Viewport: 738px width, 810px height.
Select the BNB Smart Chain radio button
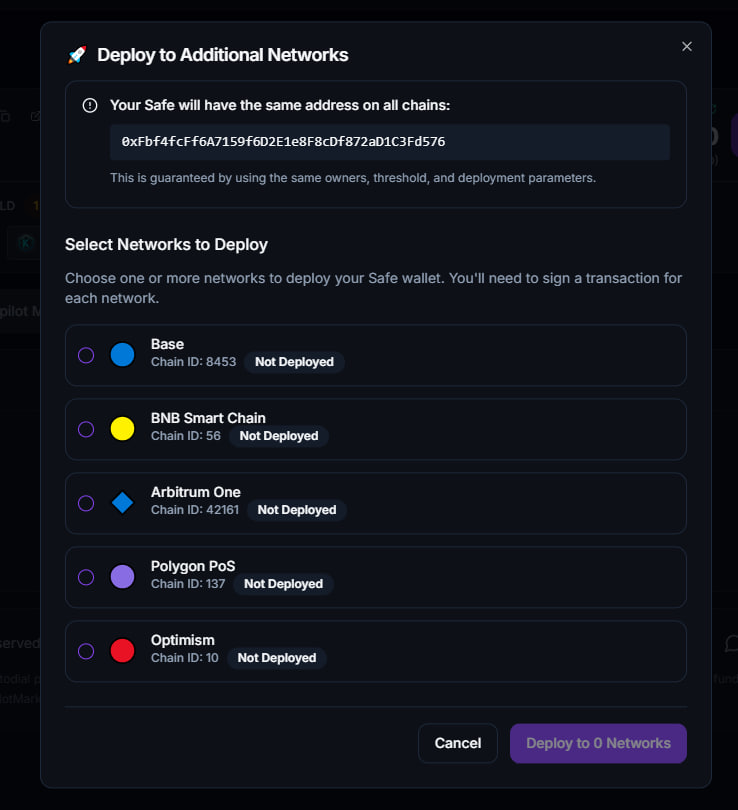(x=86, y=429)
